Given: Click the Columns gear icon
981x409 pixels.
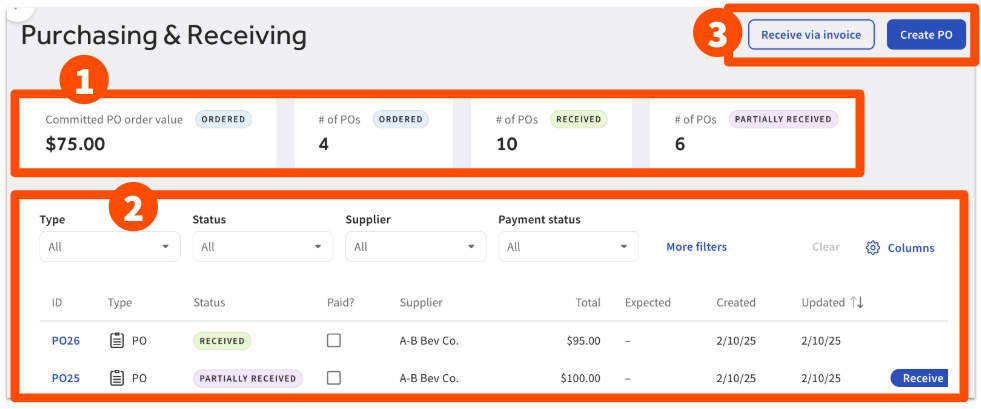Looking at the screenshot, I should tap(872, 248).
